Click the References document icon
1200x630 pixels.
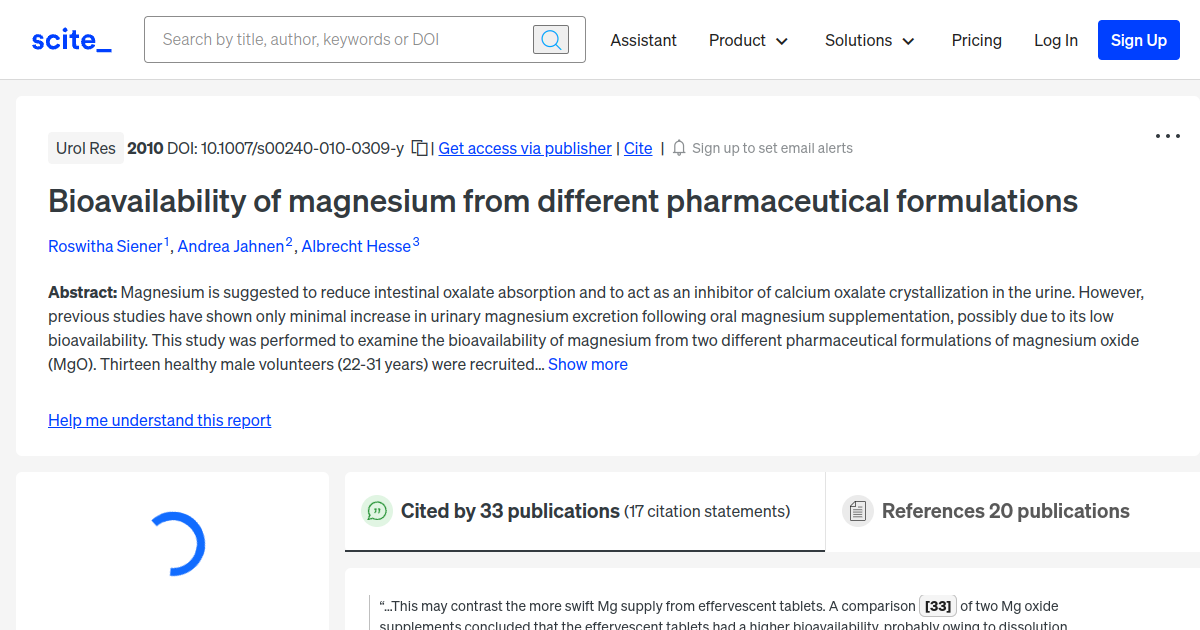click(x=857, y=511)
